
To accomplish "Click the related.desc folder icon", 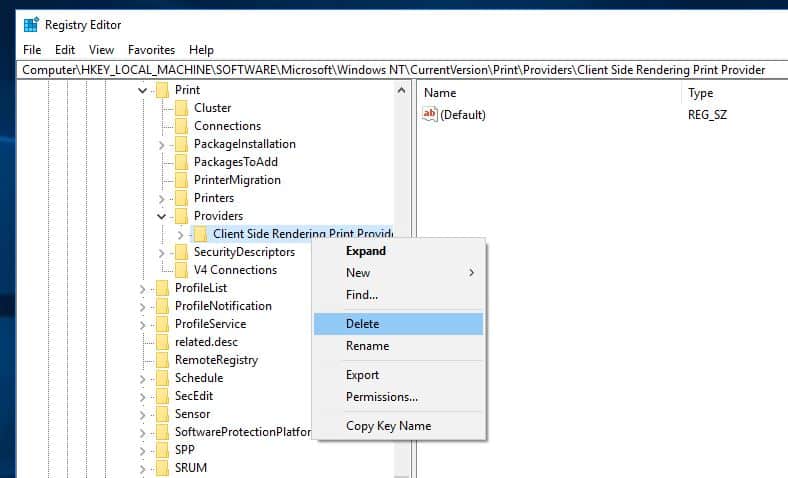I will 162,342.
